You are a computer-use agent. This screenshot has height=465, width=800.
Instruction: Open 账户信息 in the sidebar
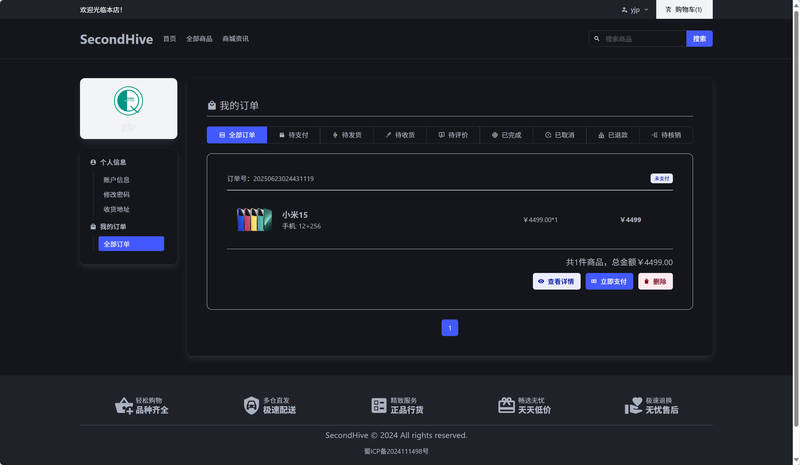point(116,180)
